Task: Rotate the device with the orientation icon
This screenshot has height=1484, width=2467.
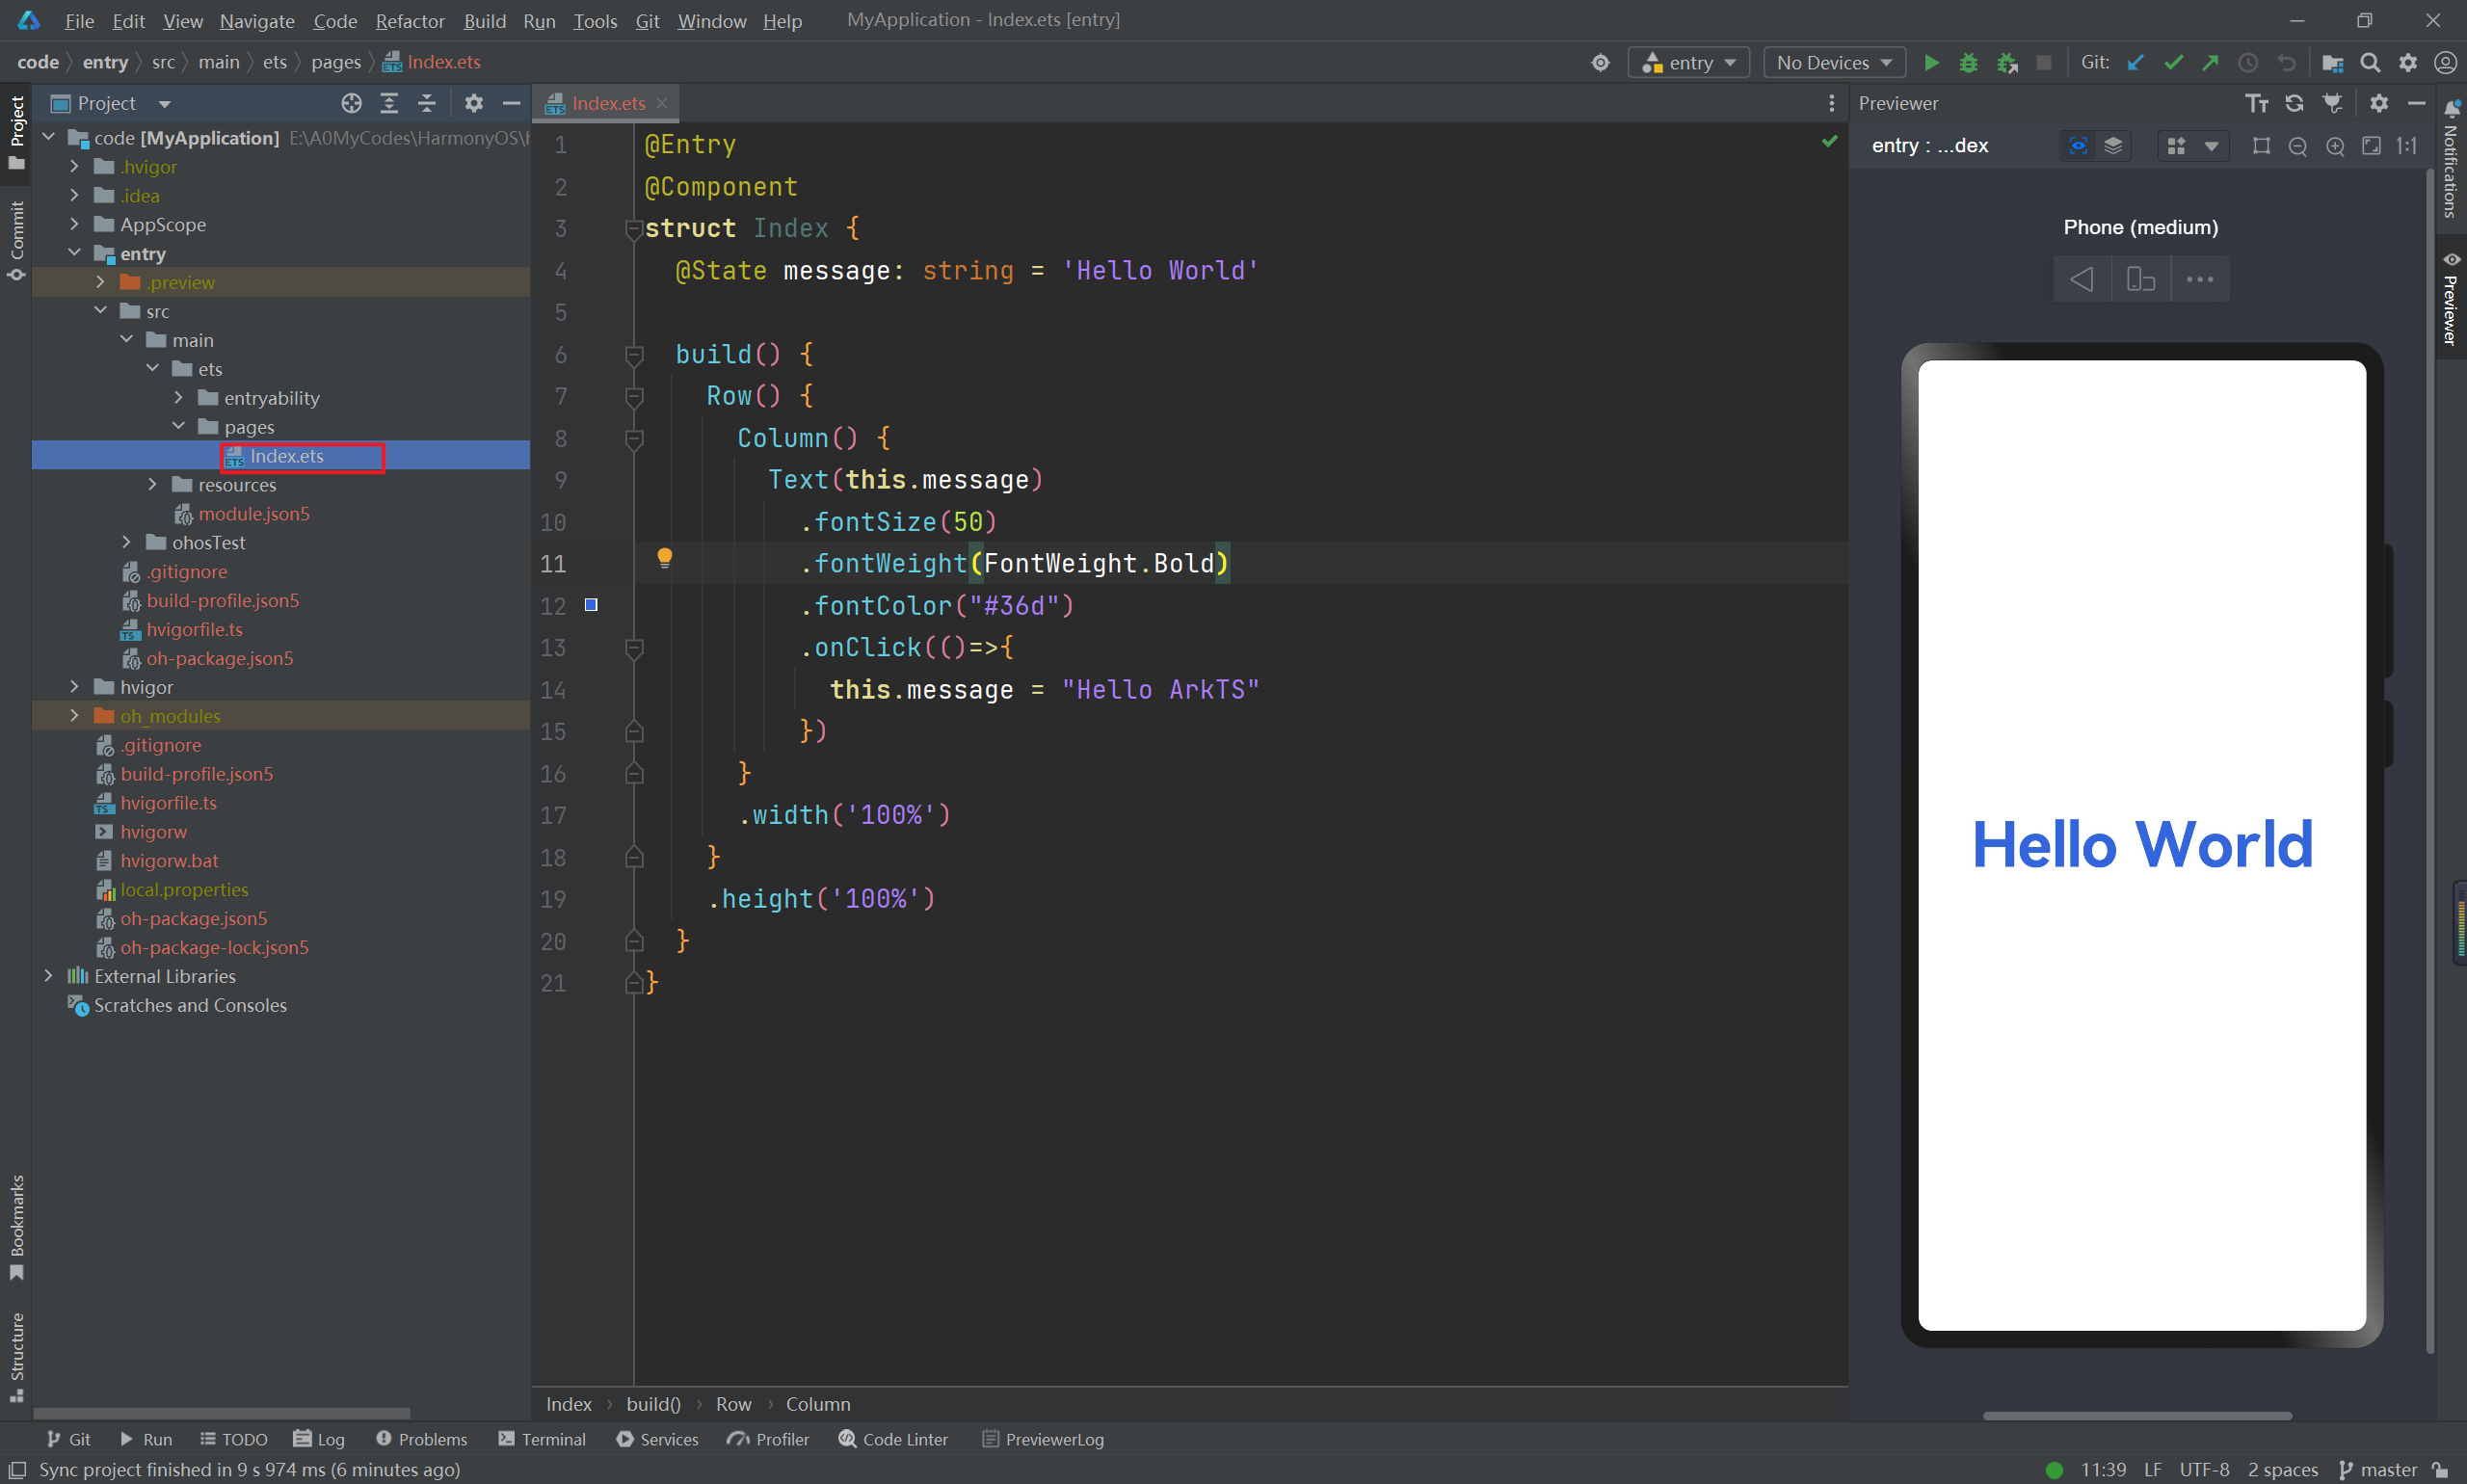Action: (2140, 279)
